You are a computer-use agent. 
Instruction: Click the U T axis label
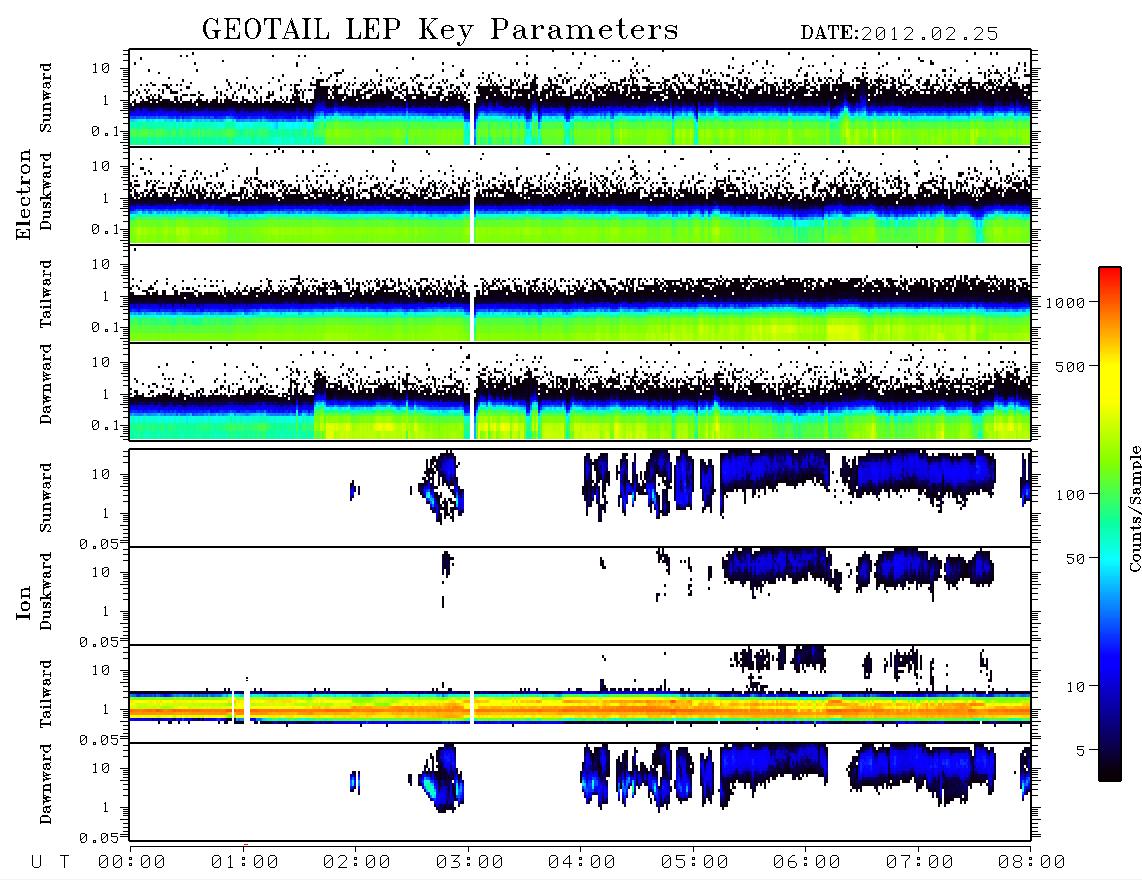50,862
